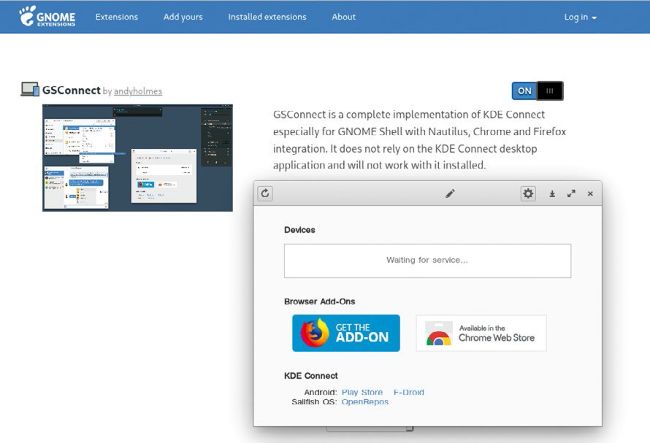Viewport: 650px width, 443px height.
Task: Click the Chrome Web Store badge
Action: [x=481, y=333]
